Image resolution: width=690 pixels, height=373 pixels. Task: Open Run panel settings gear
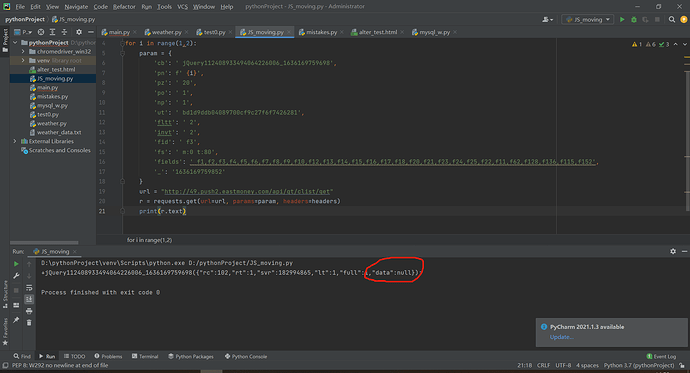click(x=673, y=251)
